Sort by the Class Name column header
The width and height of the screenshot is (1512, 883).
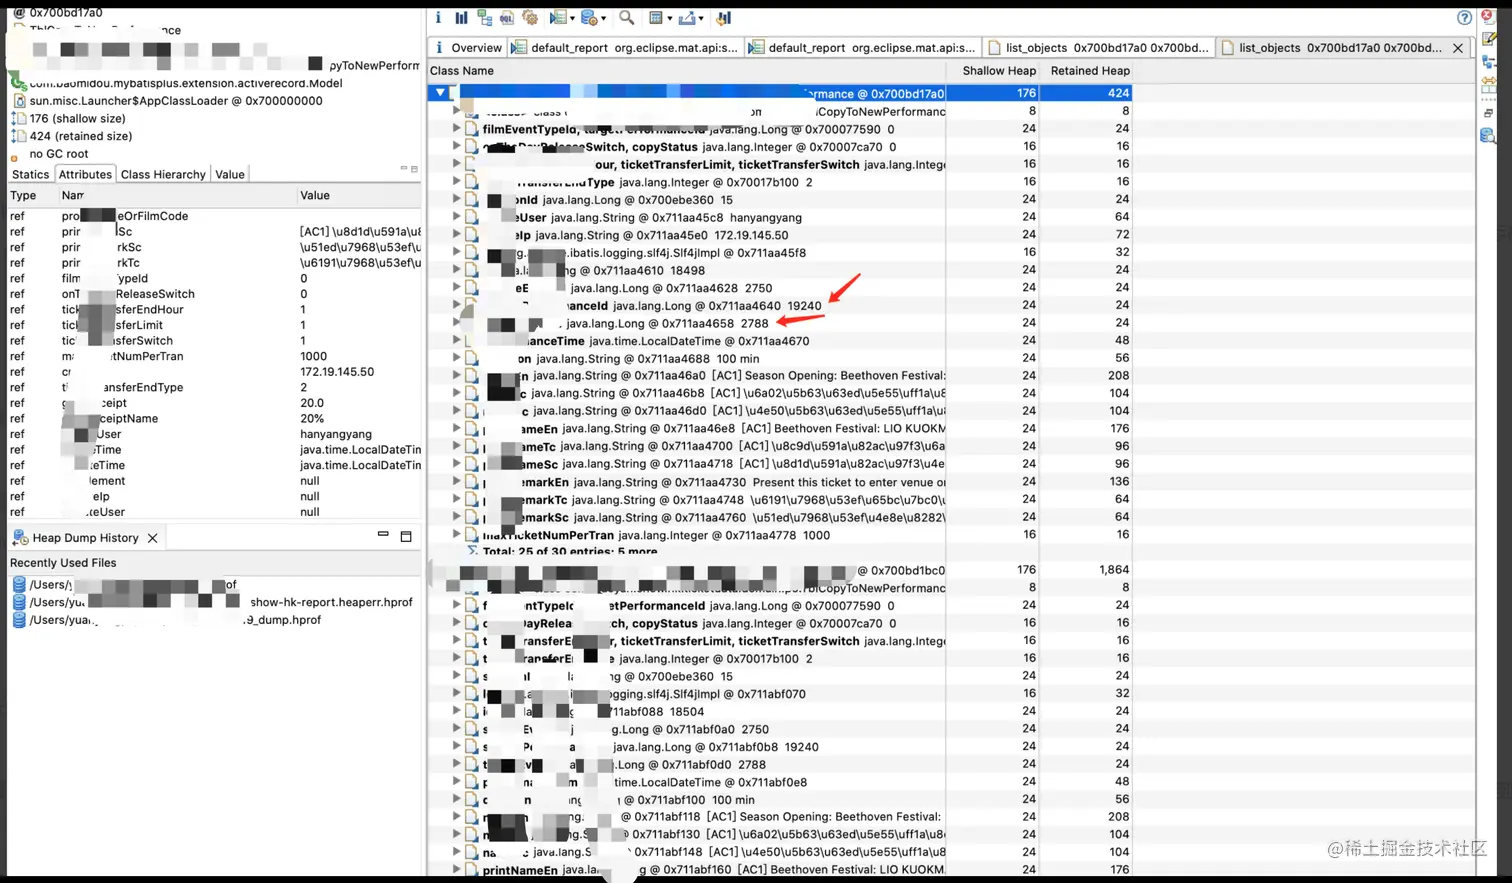pos(686,71)
